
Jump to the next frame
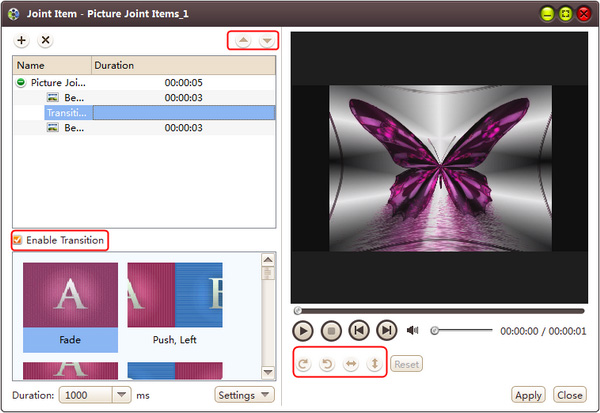[x=387, y=330]
